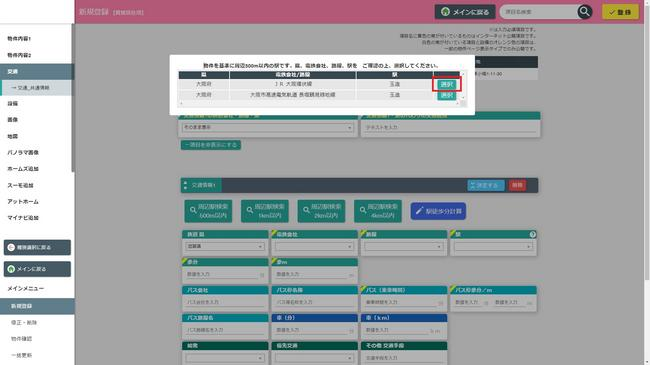Select パノラマ画像 in the sidebar menu

pyautogui.click(x=23, y=153)
